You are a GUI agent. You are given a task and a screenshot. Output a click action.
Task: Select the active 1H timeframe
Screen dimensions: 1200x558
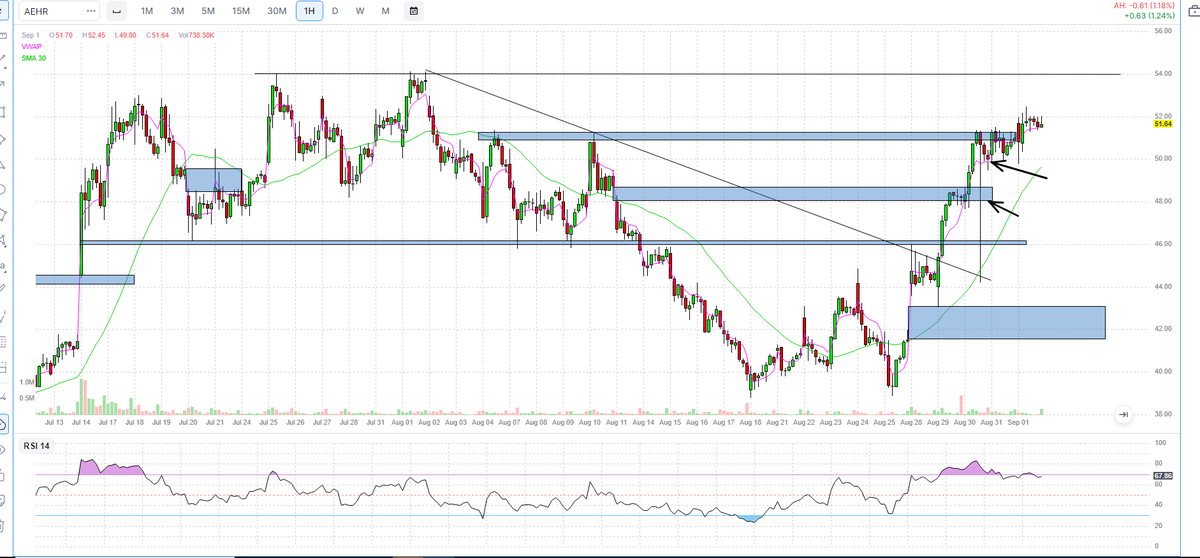pyautogui.click(x=310, y=11)
